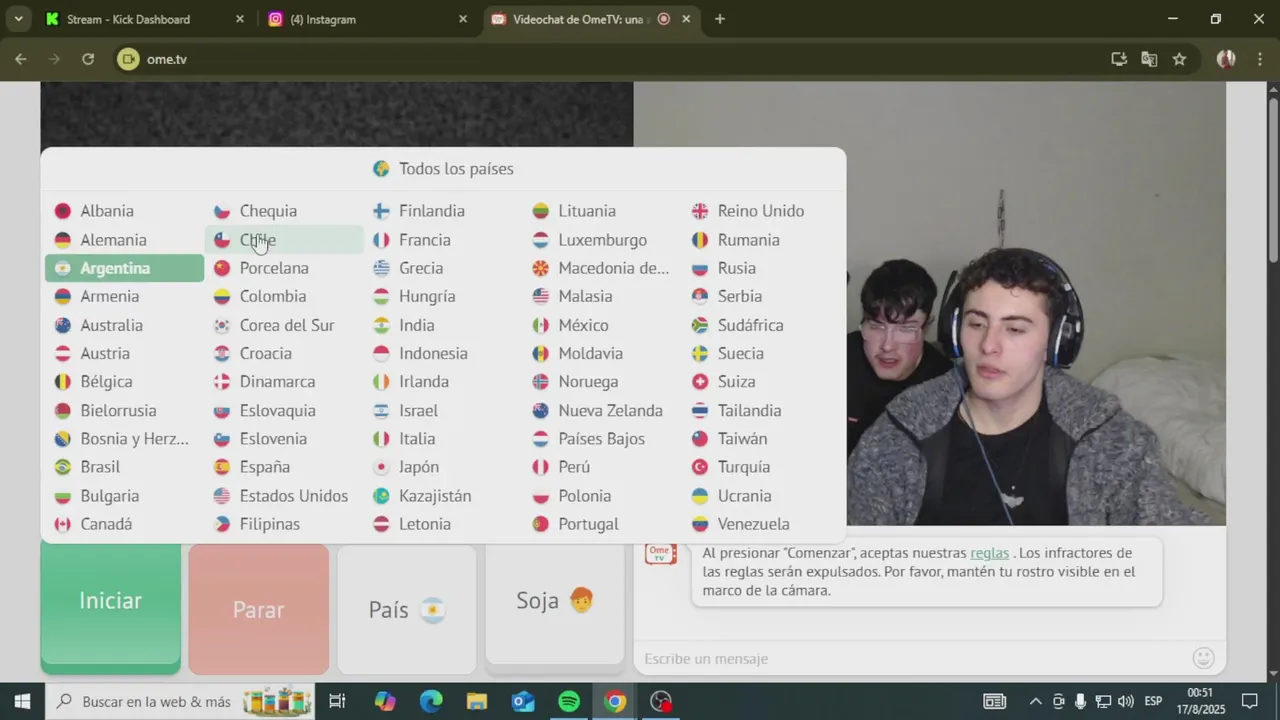Pick Brasil in the country list
This screenshot has width=1280, height=720.
tap(125, 467)
